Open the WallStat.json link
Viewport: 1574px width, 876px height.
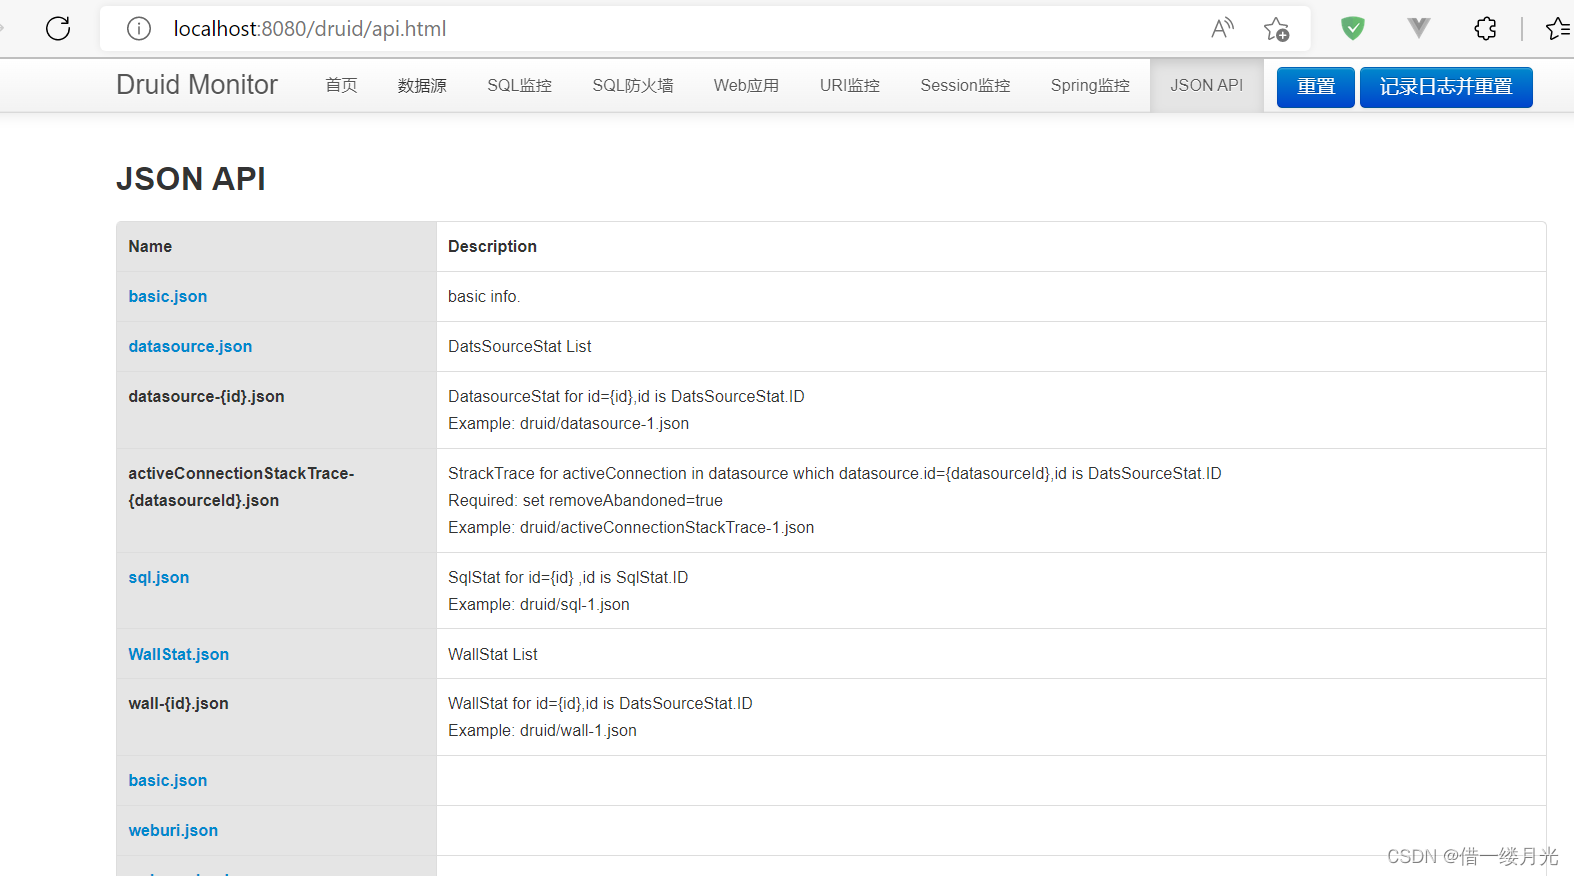click(x=179, y=654)
